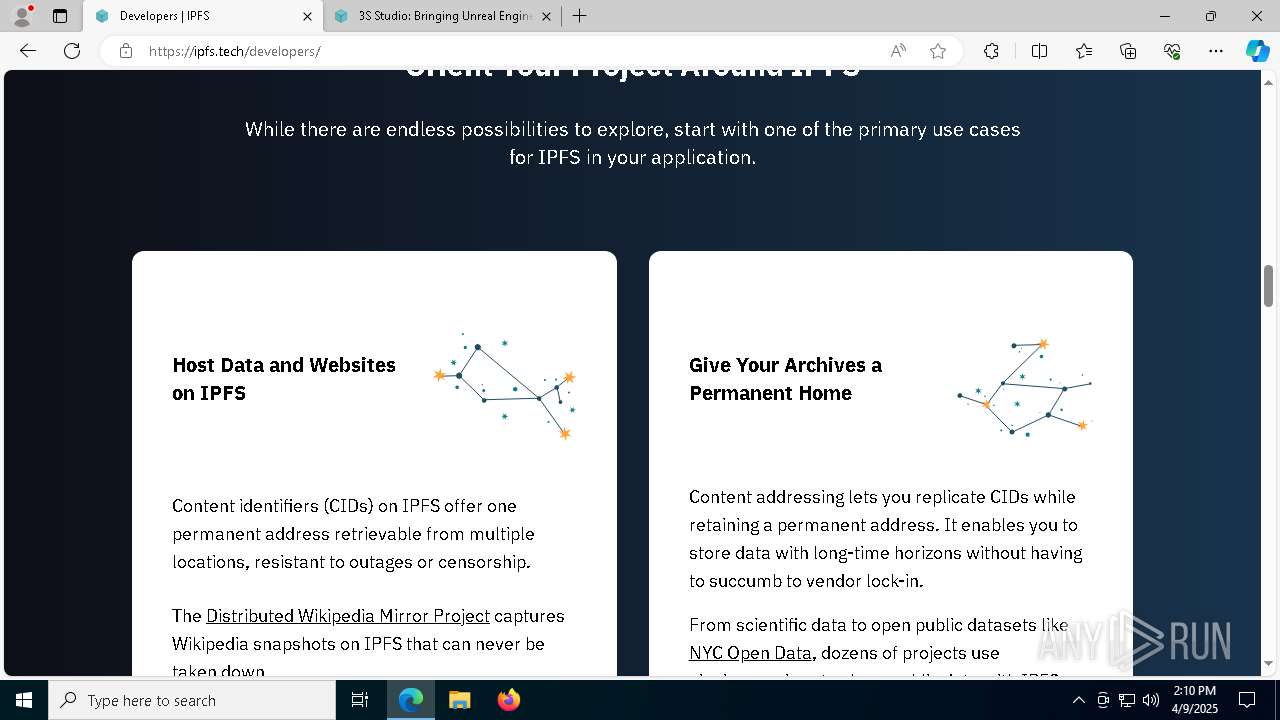Open the notification center
This screenshot has width=1280, height=720.
(x=1248, y=700)
